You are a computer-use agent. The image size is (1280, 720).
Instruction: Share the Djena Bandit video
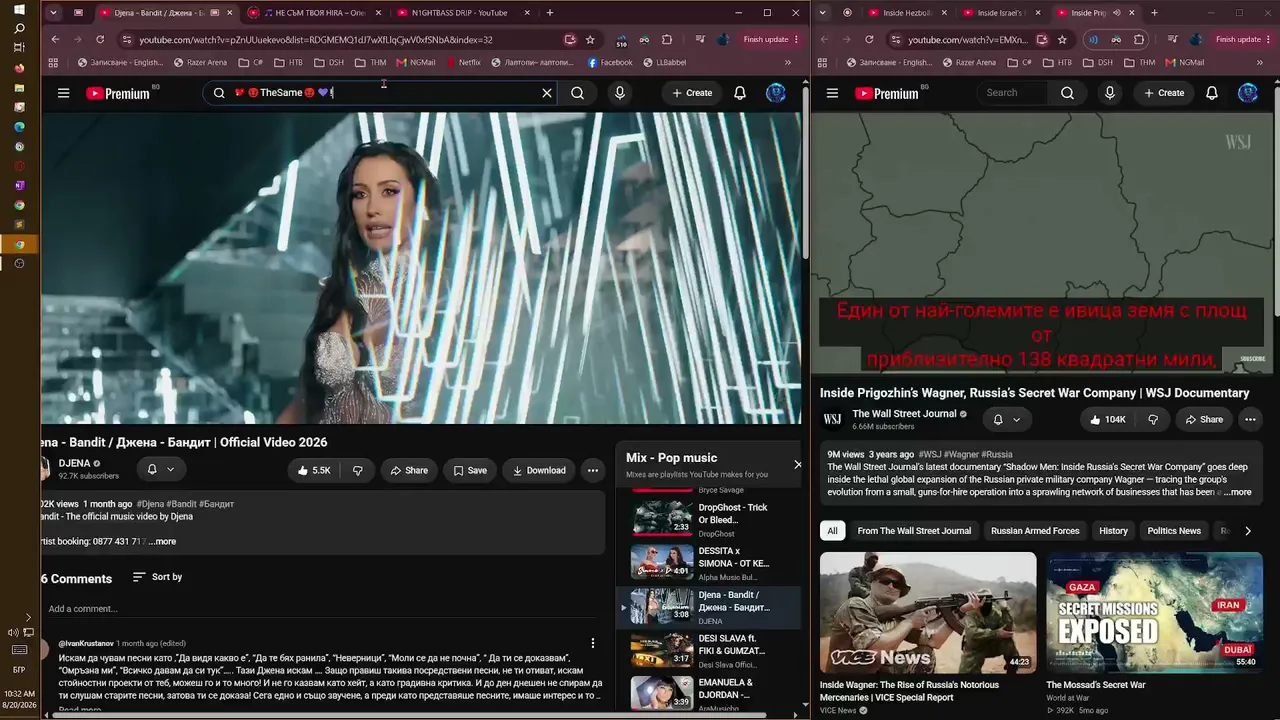coord(409,470)
